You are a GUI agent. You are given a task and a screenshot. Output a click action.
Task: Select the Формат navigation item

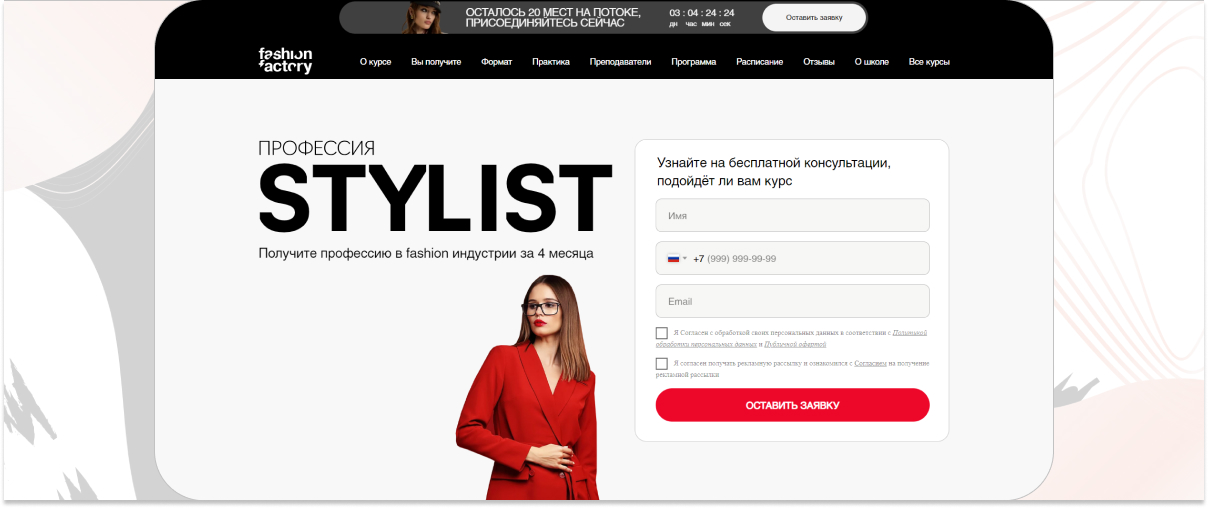pos(496,62)
